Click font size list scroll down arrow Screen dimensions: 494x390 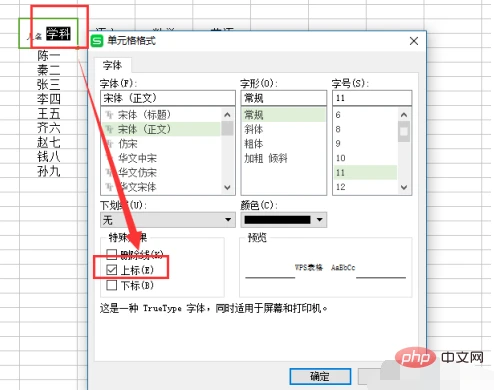coord(404,187)
